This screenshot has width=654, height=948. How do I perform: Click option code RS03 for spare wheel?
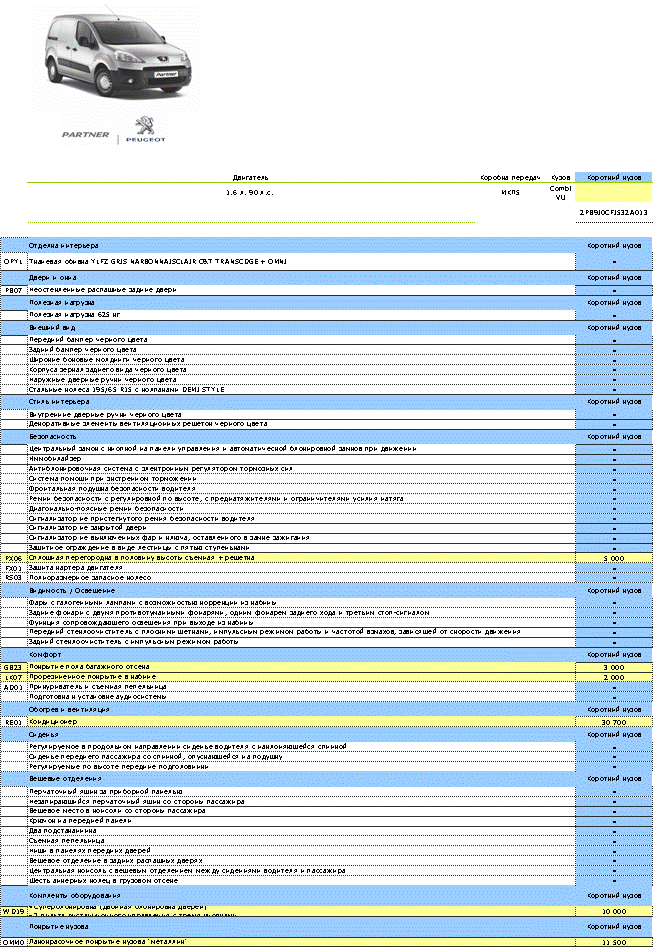[14, 577]
